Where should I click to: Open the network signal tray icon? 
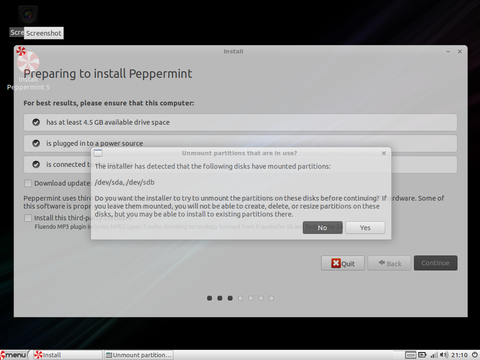(x=434, y=355)
